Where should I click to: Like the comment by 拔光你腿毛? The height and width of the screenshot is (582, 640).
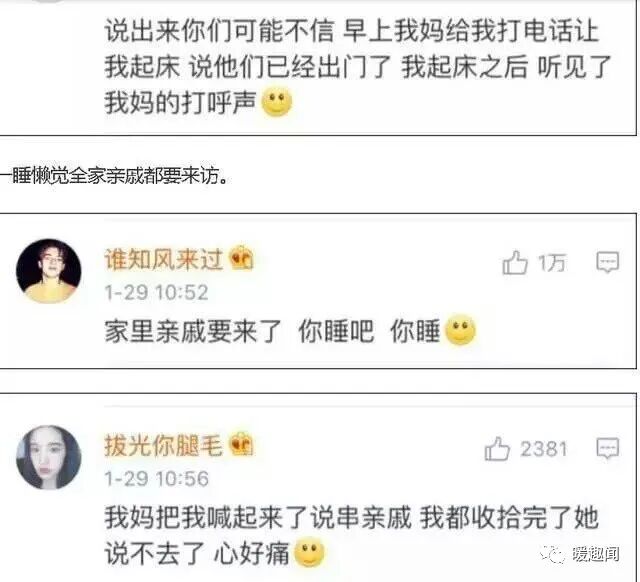point(497,449)
